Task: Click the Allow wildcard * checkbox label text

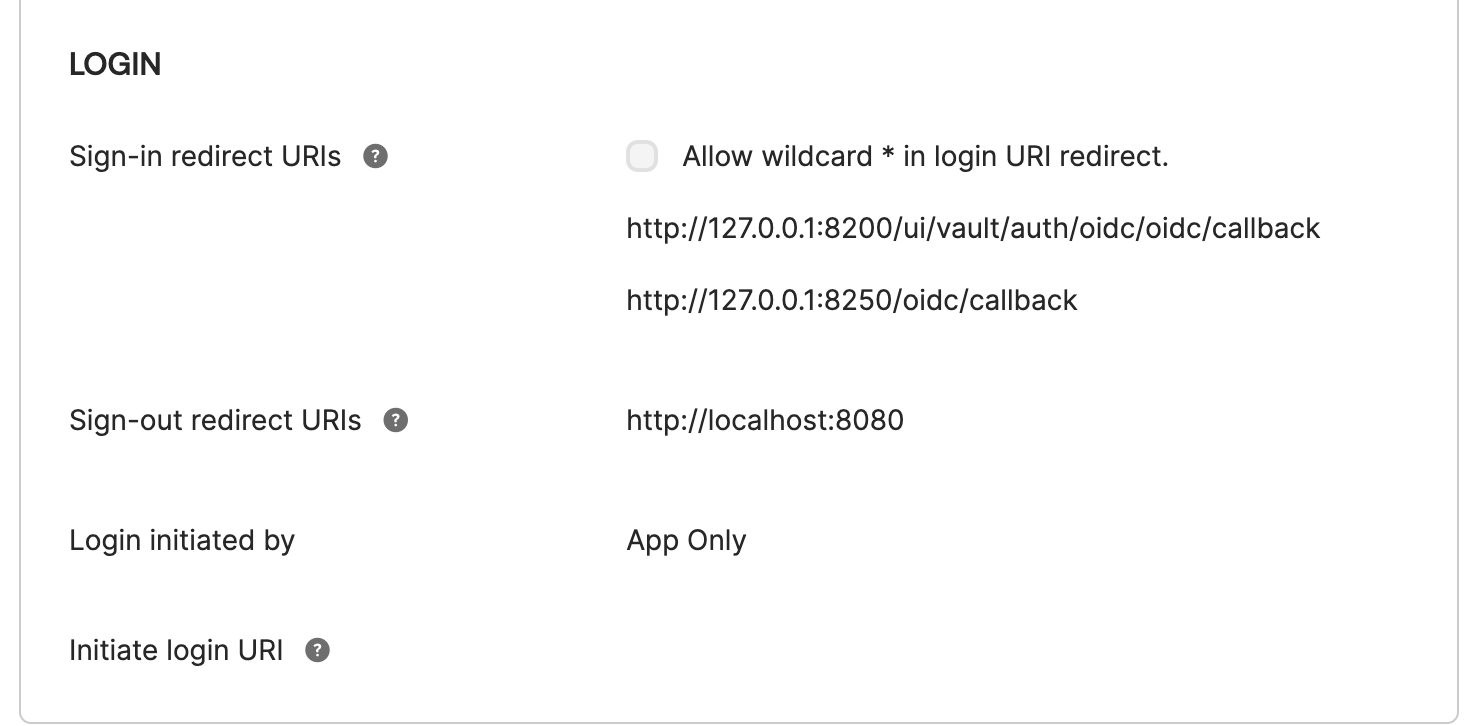Action: (x=925, y=157)
